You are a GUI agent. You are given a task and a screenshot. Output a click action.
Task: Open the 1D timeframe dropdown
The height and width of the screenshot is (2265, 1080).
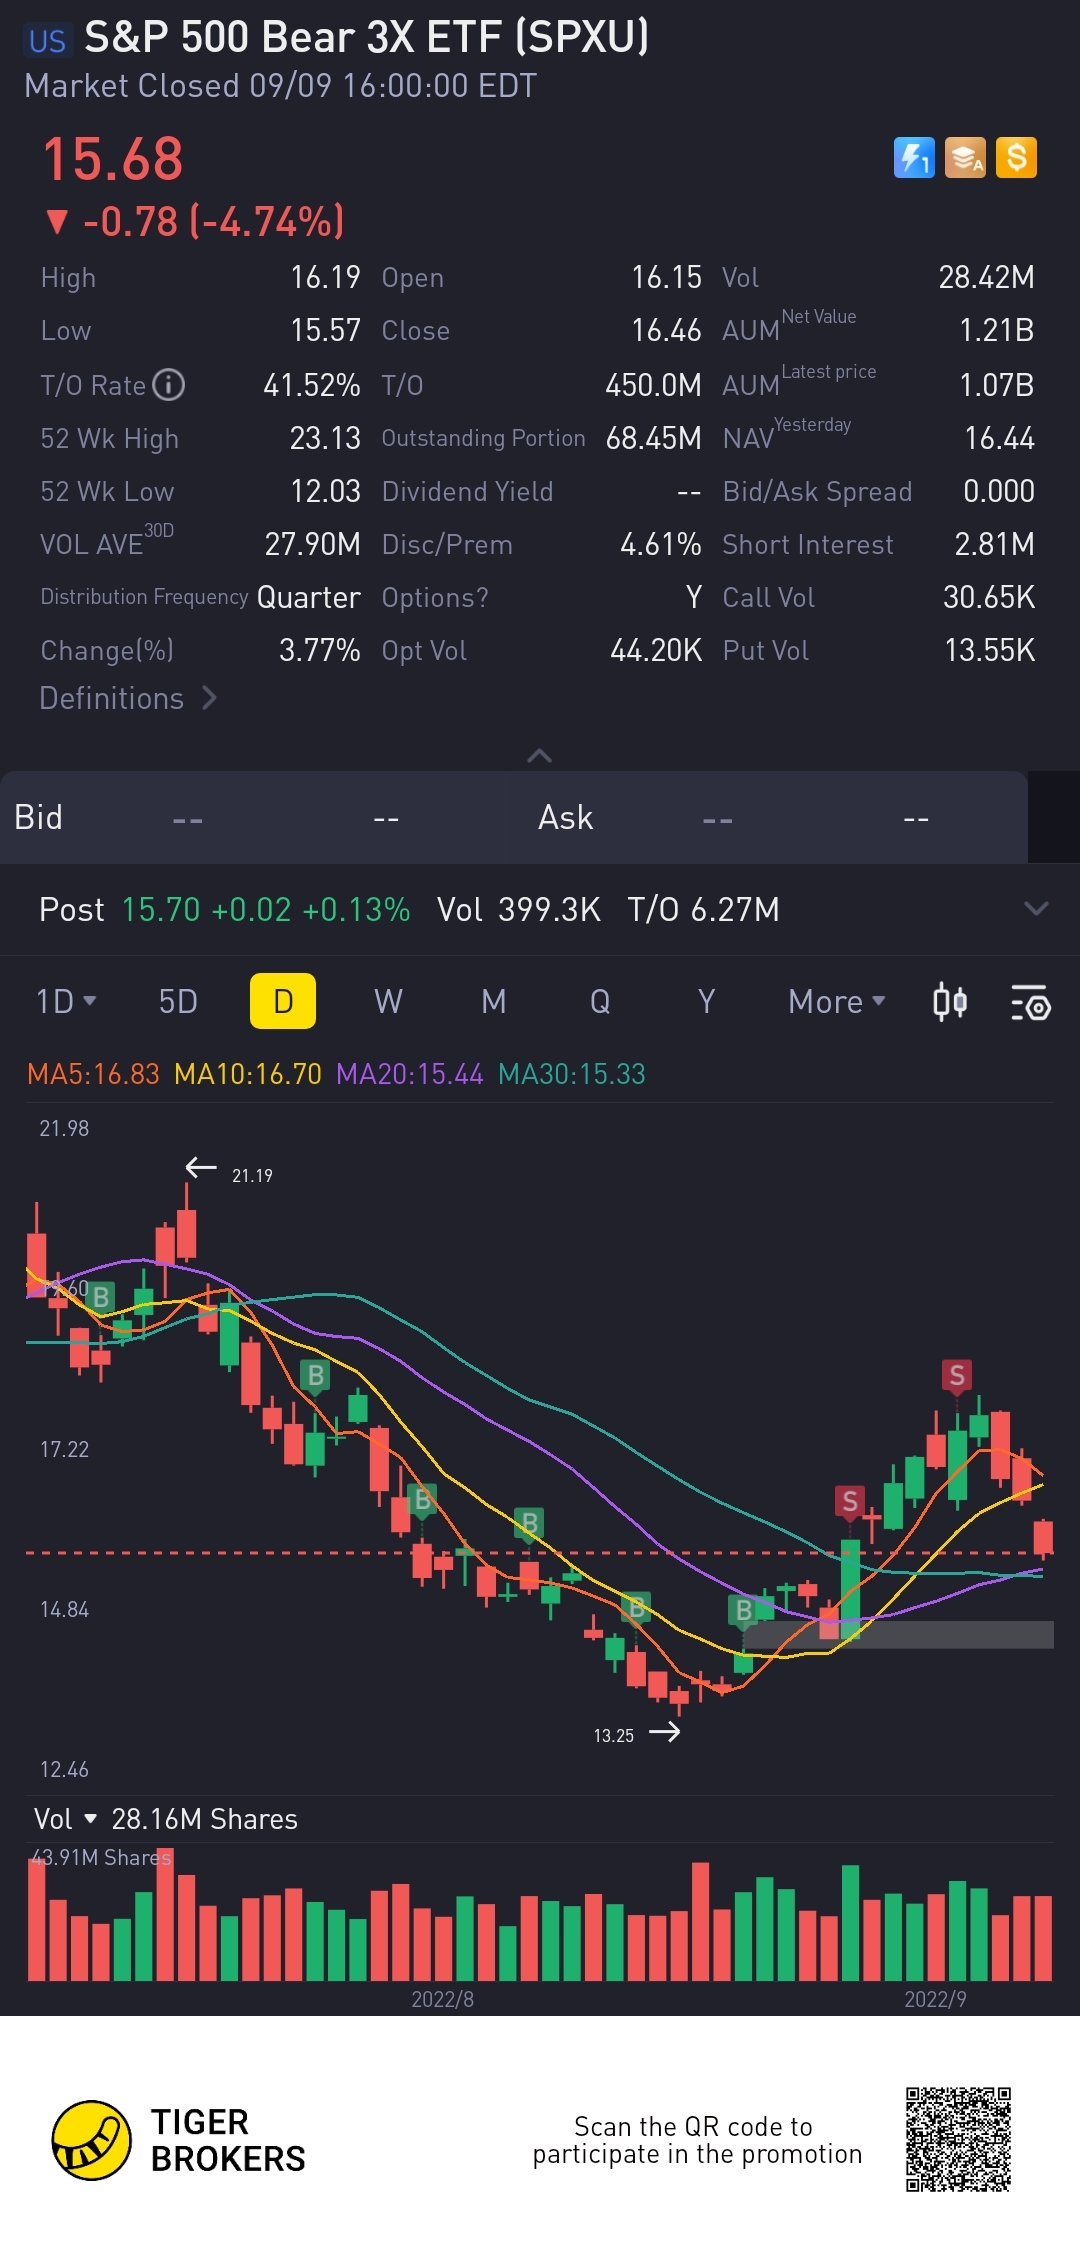(66, 1001)
